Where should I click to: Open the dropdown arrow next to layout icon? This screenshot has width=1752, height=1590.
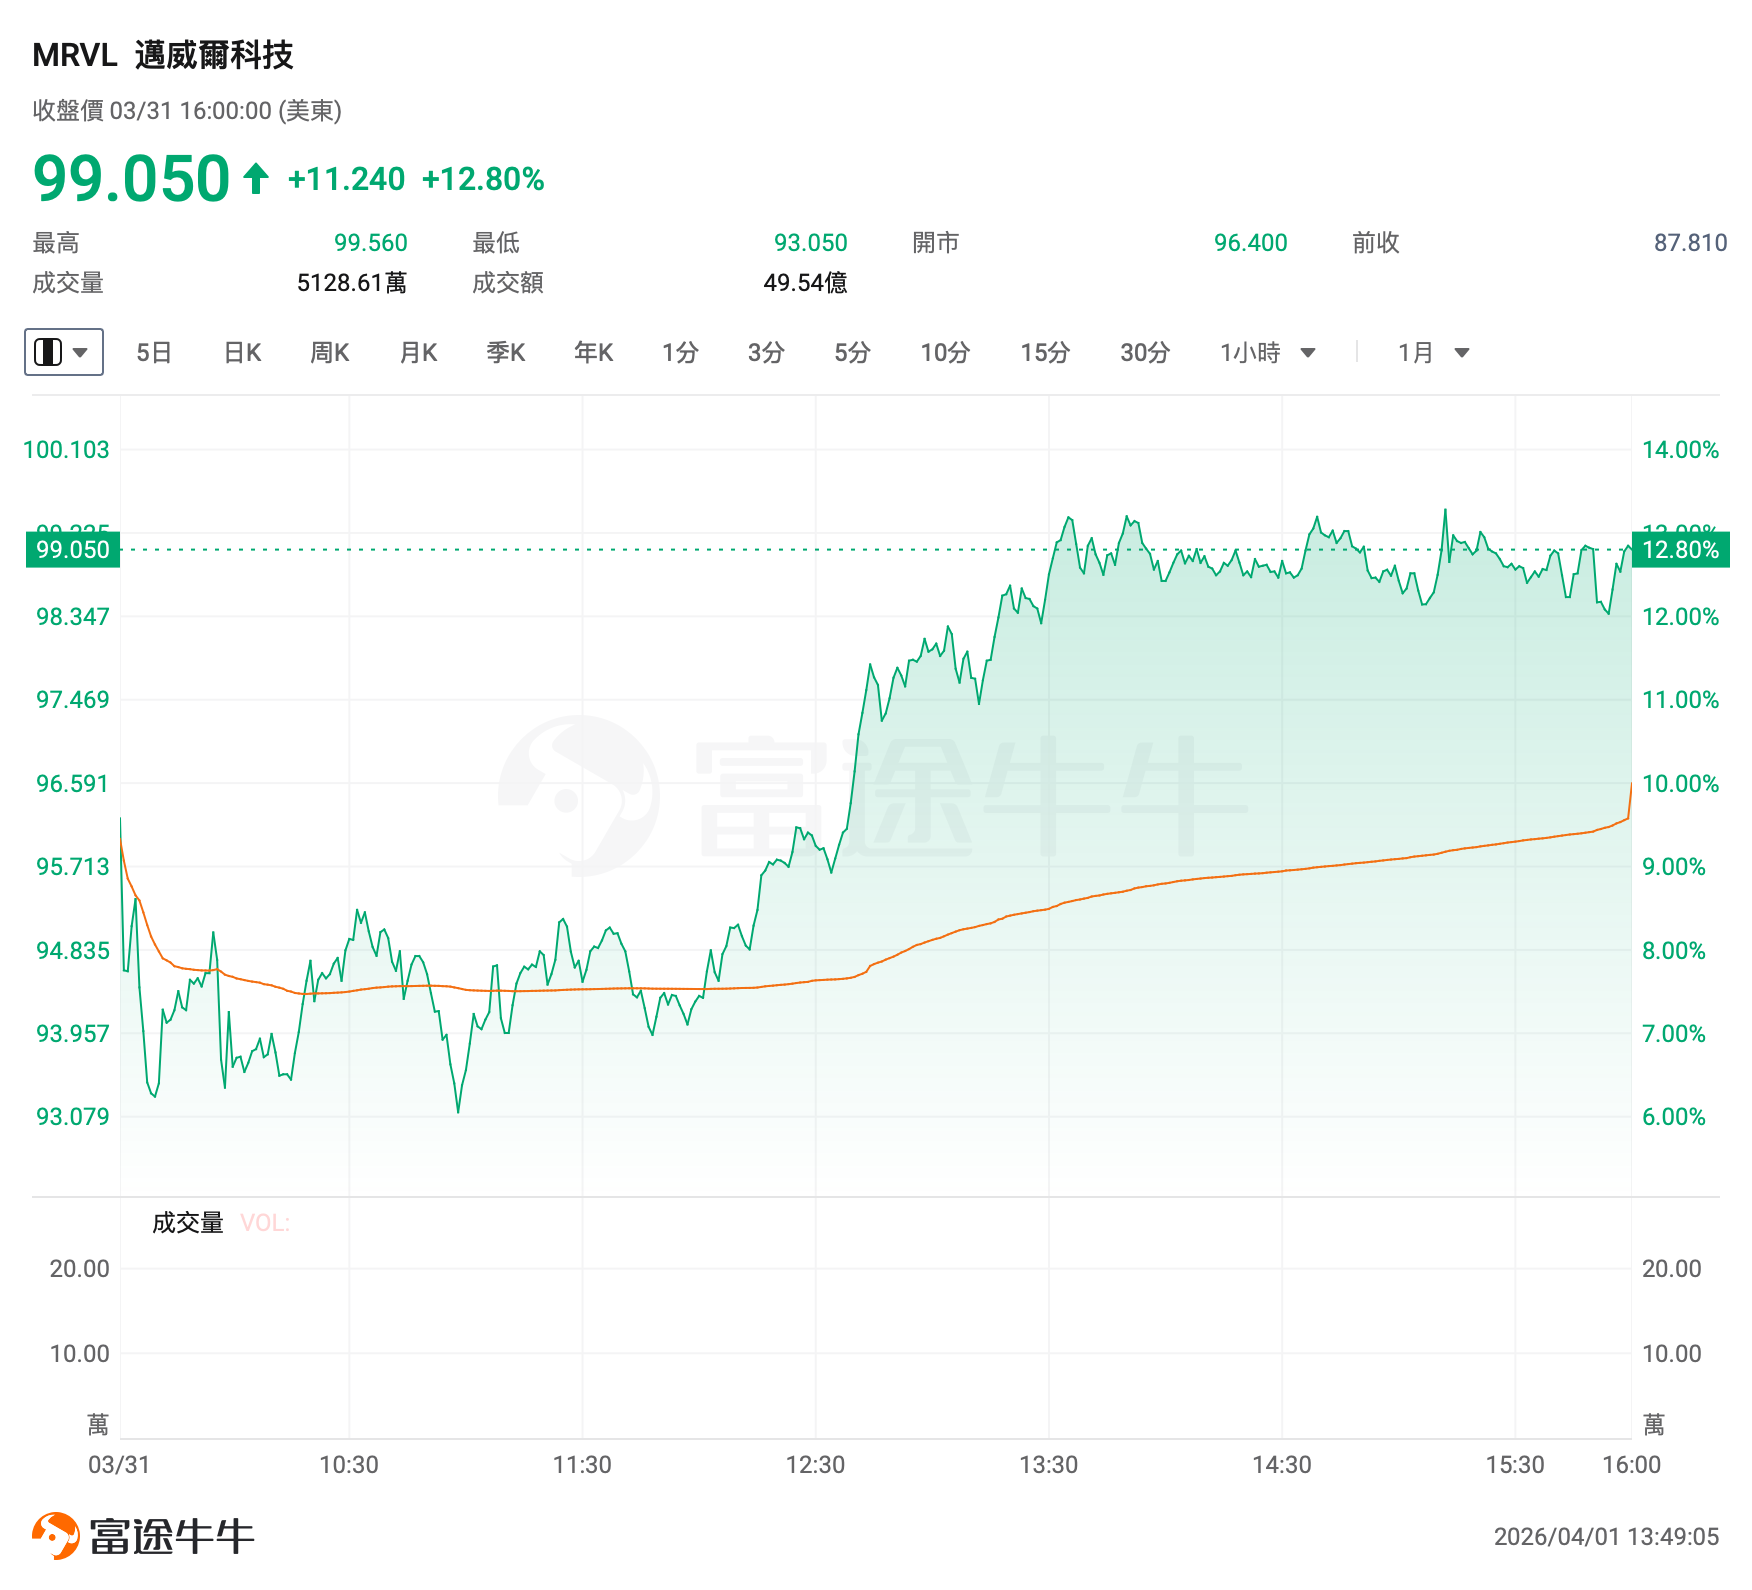click(81, 352)
